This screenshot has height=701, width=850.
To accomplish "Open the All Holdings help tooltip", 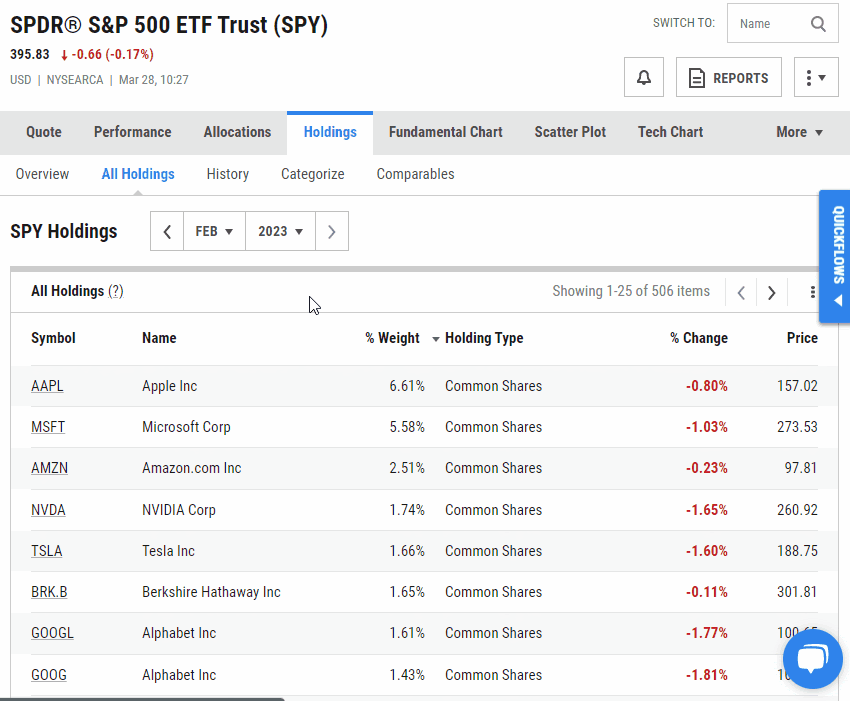I will click(x=116, y=292).
